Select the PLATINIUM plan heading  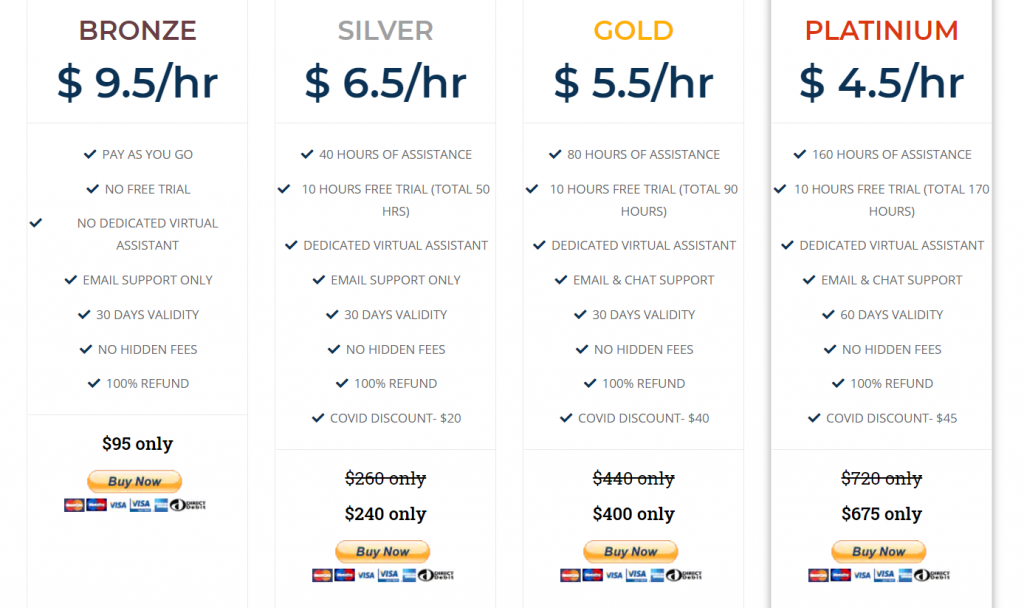pos(881,31)
